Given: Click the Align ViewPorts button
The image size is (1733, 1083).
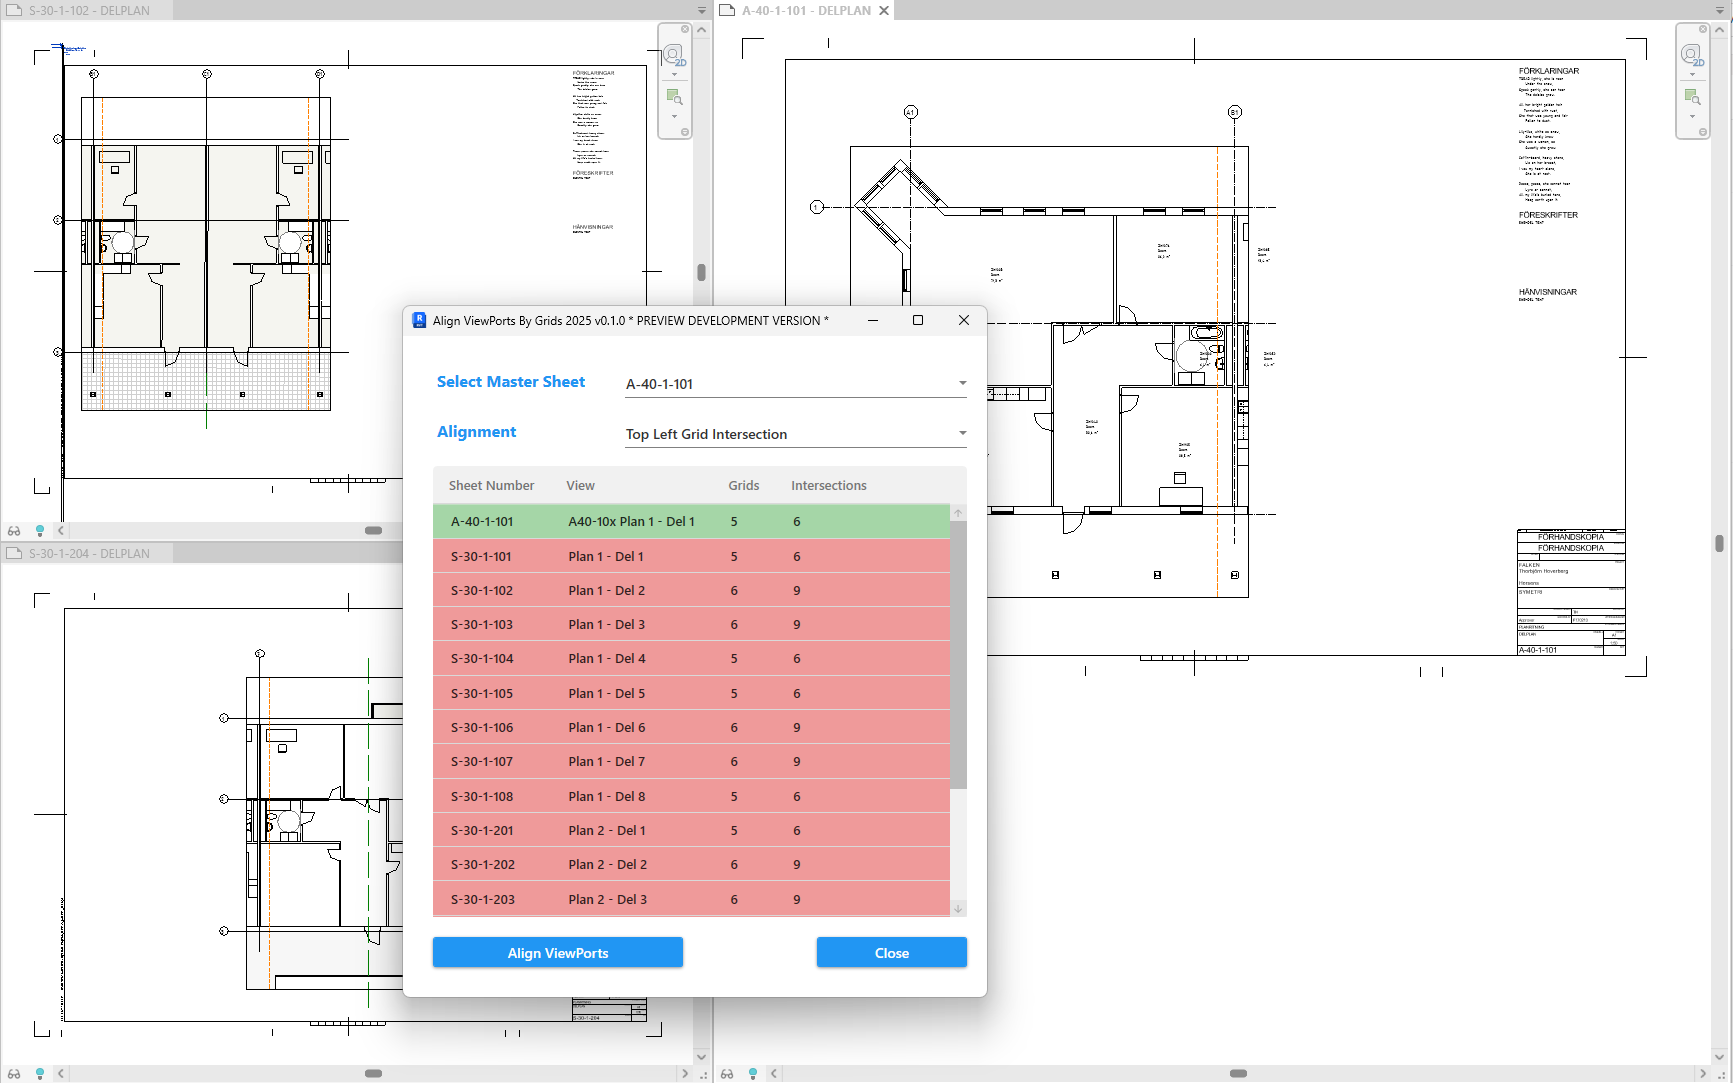Looking at the screenshot, I should click(557, 952).
